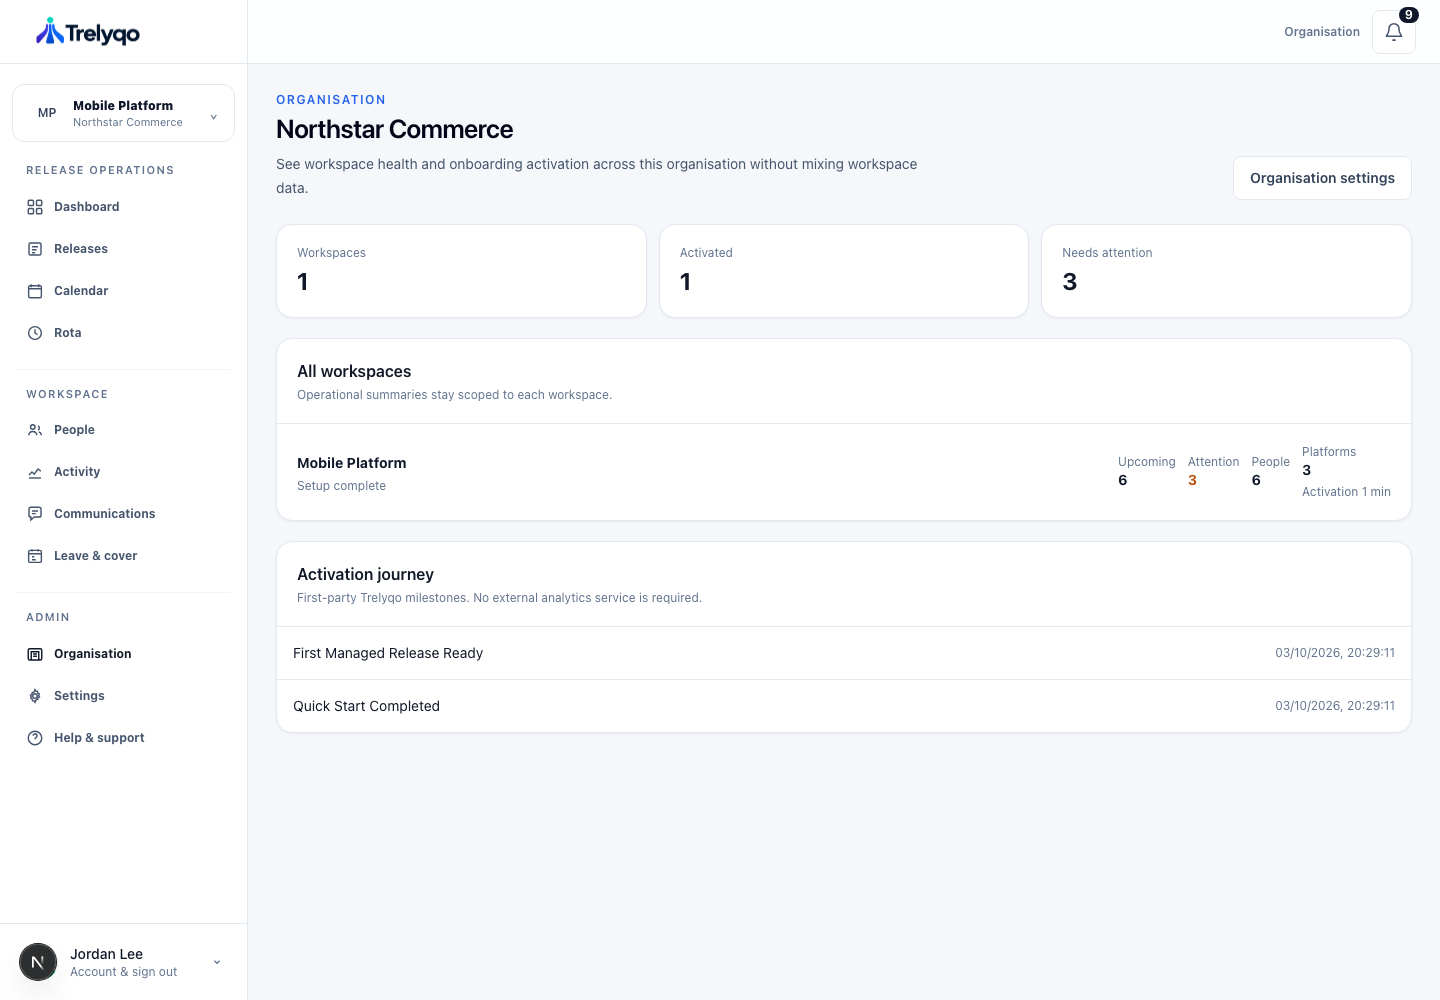Click the Leave & cover calendar icon
Image resolution: width=1440 pixels, height=1000 pixels.
pyautogui.click(x=35, y=556)
